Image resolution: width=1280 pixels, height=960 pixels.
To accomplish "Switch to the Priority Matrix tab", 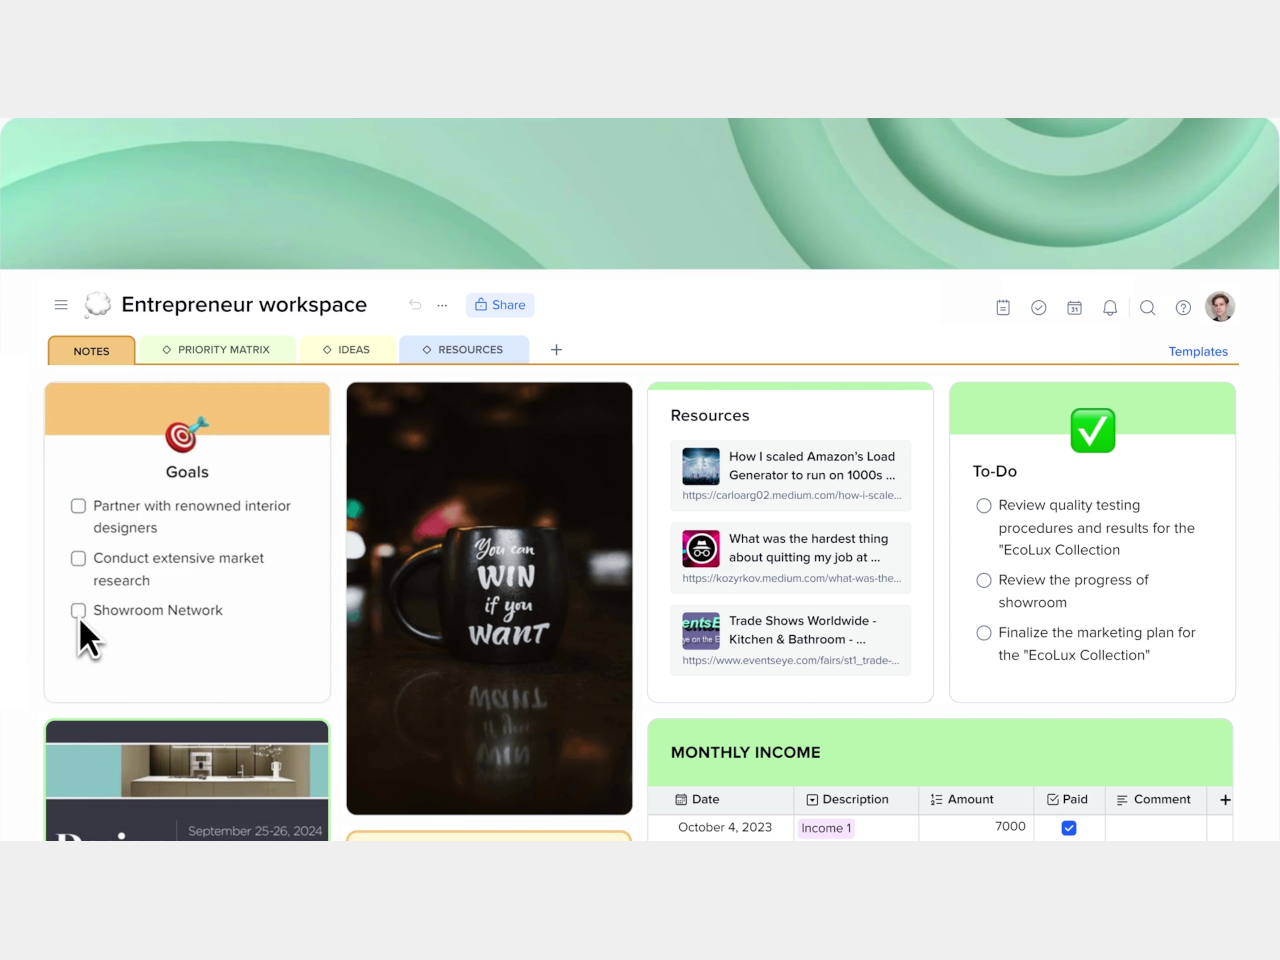I will (217, 350).
